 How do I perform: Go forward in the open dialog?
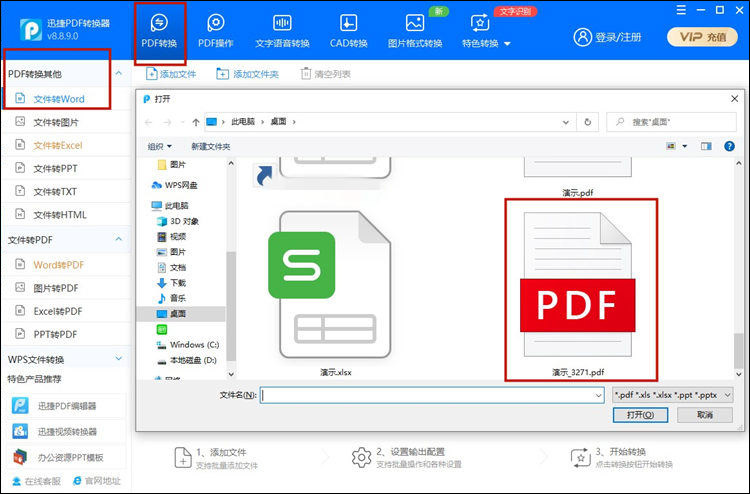[167, 122]
